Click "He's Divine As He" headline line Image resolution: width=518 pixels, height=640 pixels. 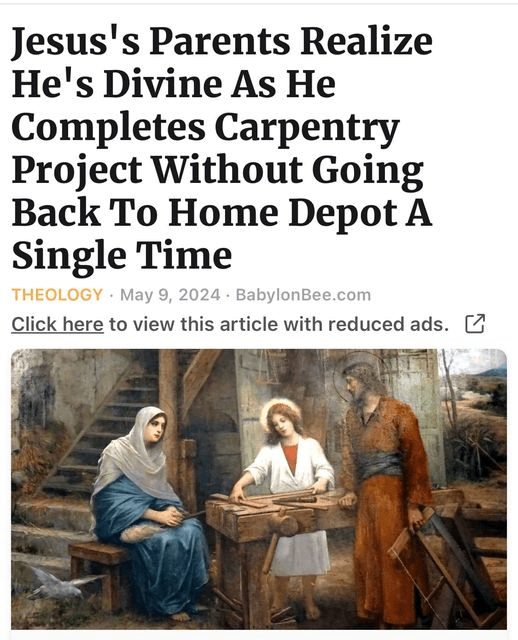[173, 85]
